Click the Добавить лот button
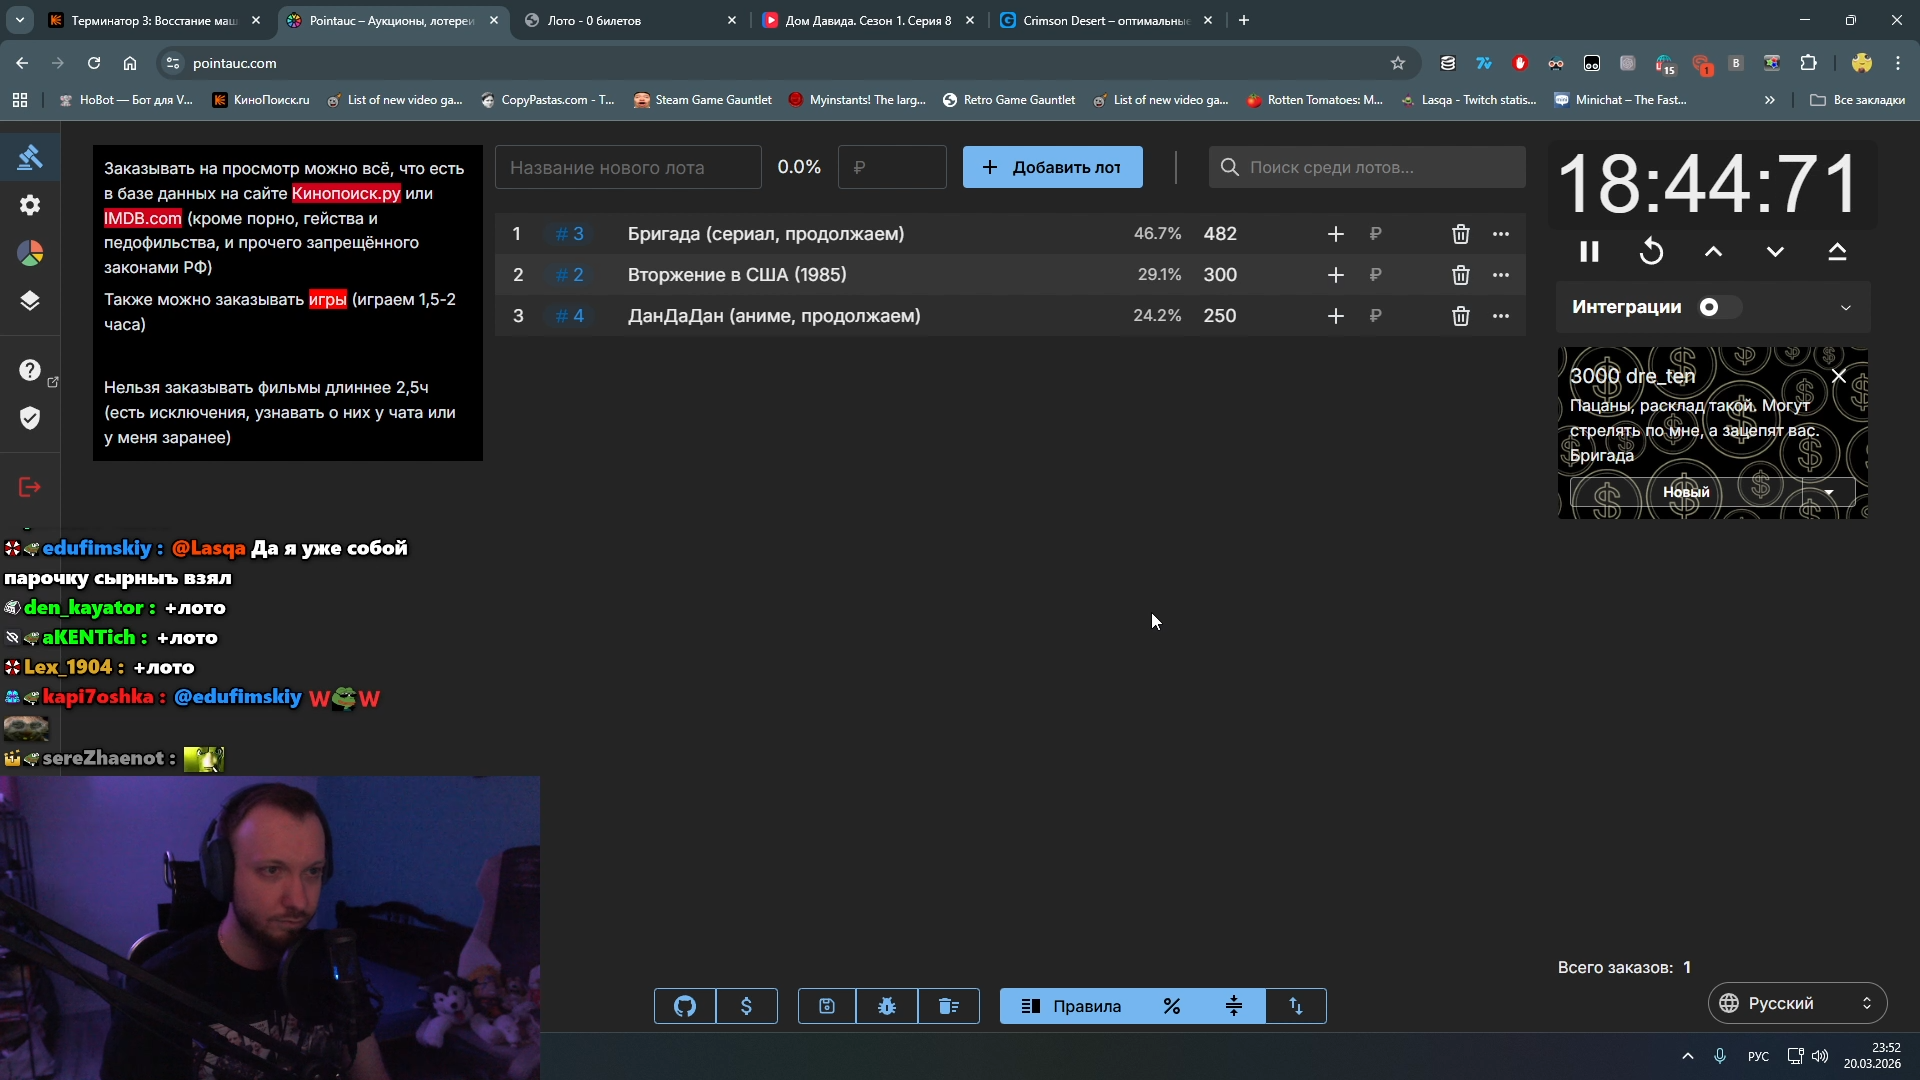Image resolution: width=1920 pixels, height=1080 pixels. pos(1052,167)
